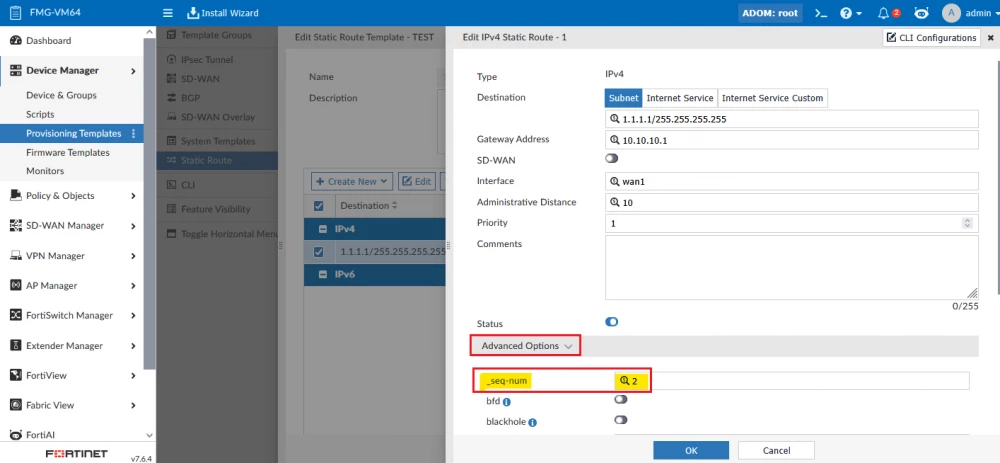Collapse Device Manager section chevron
Viewport: 1000px width, 463px height.
coord(133,71)
